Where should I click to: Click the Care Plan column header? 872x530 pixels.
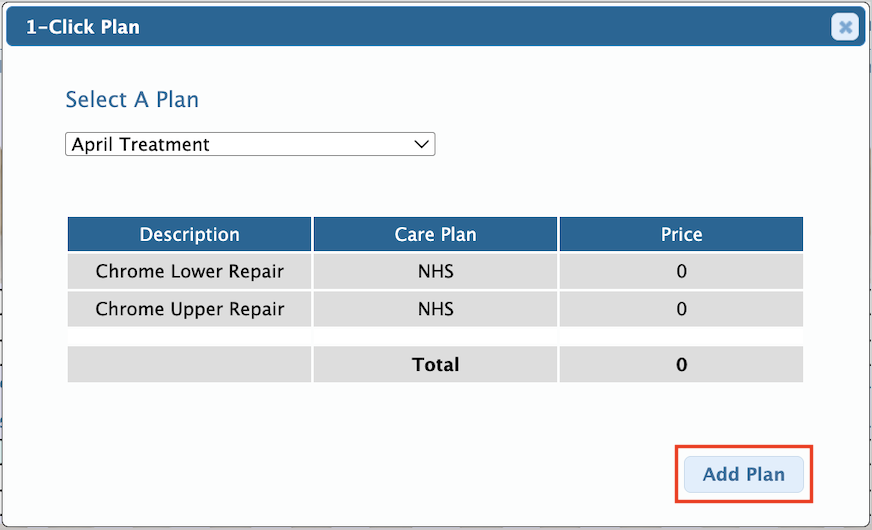(x=435, y=235)
